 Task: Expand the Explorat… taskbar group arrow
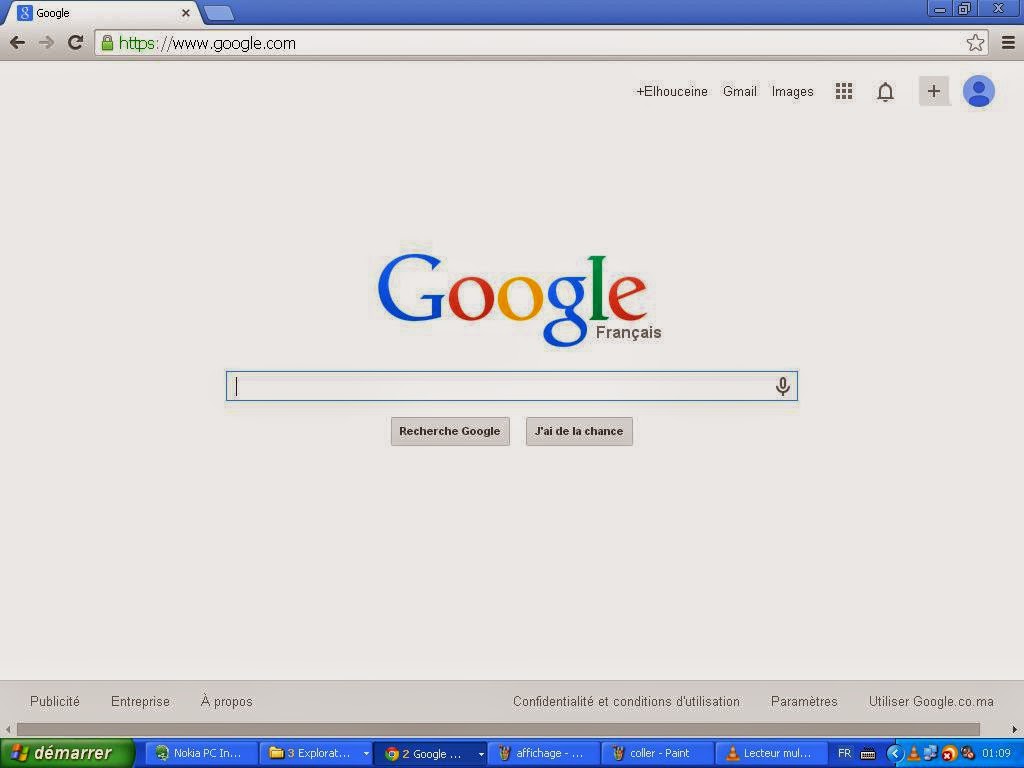366,754
